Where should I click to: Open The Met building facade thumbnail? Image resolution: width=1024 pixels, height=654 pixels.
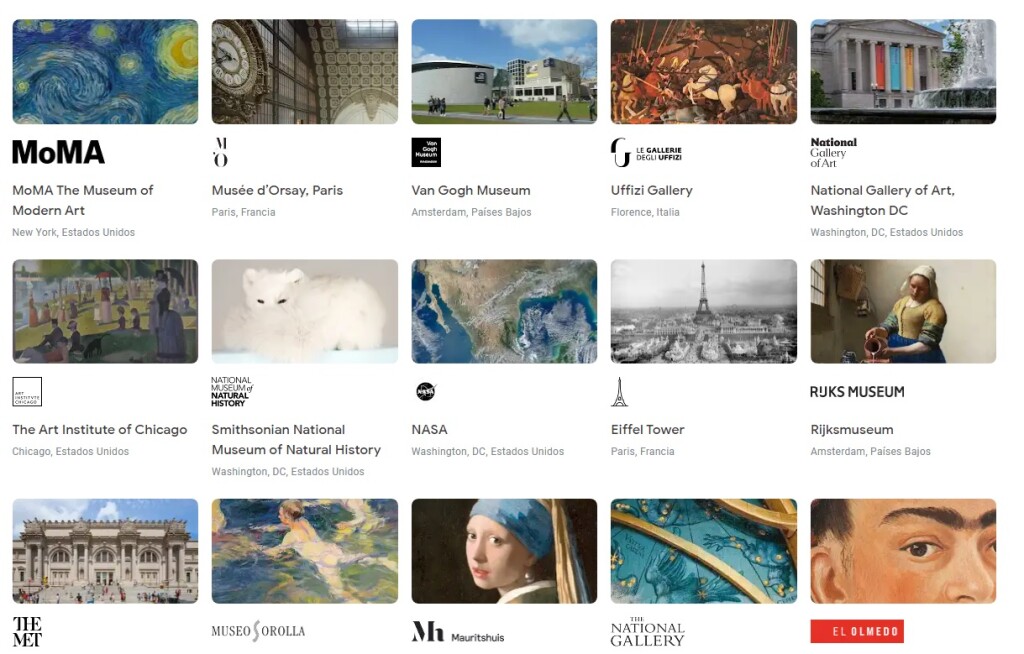[x=105, y=551]
